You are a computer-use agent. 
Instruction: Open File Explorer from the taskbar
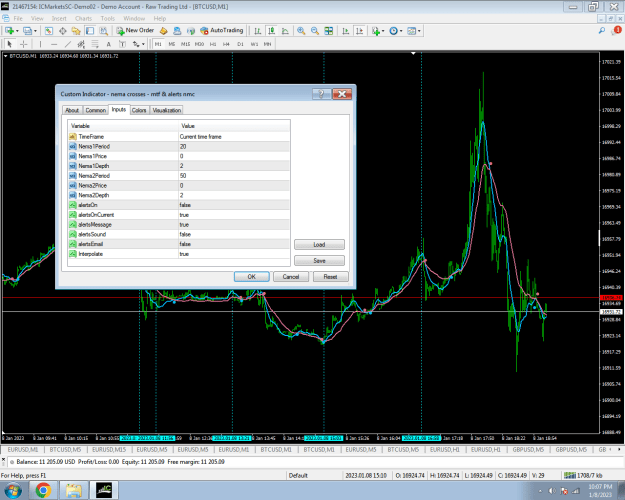point(73,490)
